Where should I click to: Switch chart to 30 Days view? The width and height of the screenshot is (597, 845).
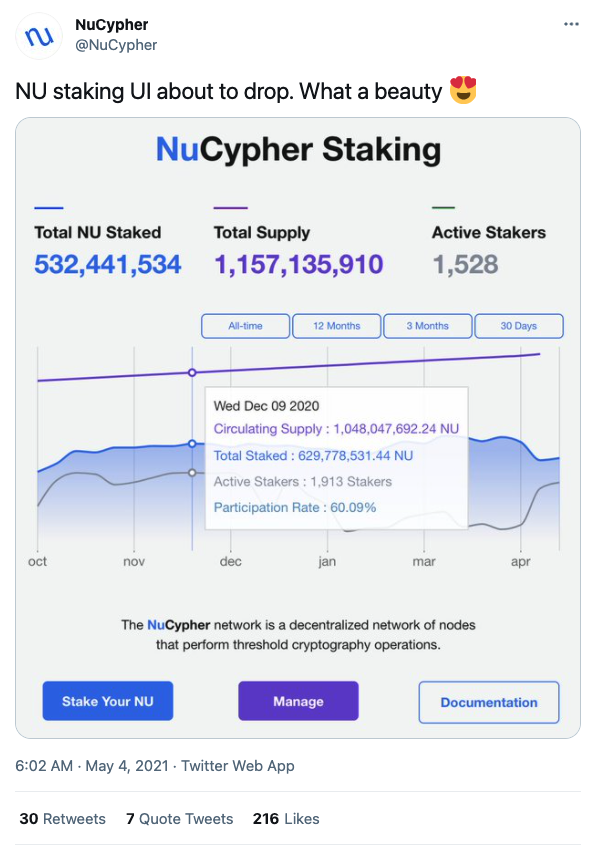tap(519, 326)
